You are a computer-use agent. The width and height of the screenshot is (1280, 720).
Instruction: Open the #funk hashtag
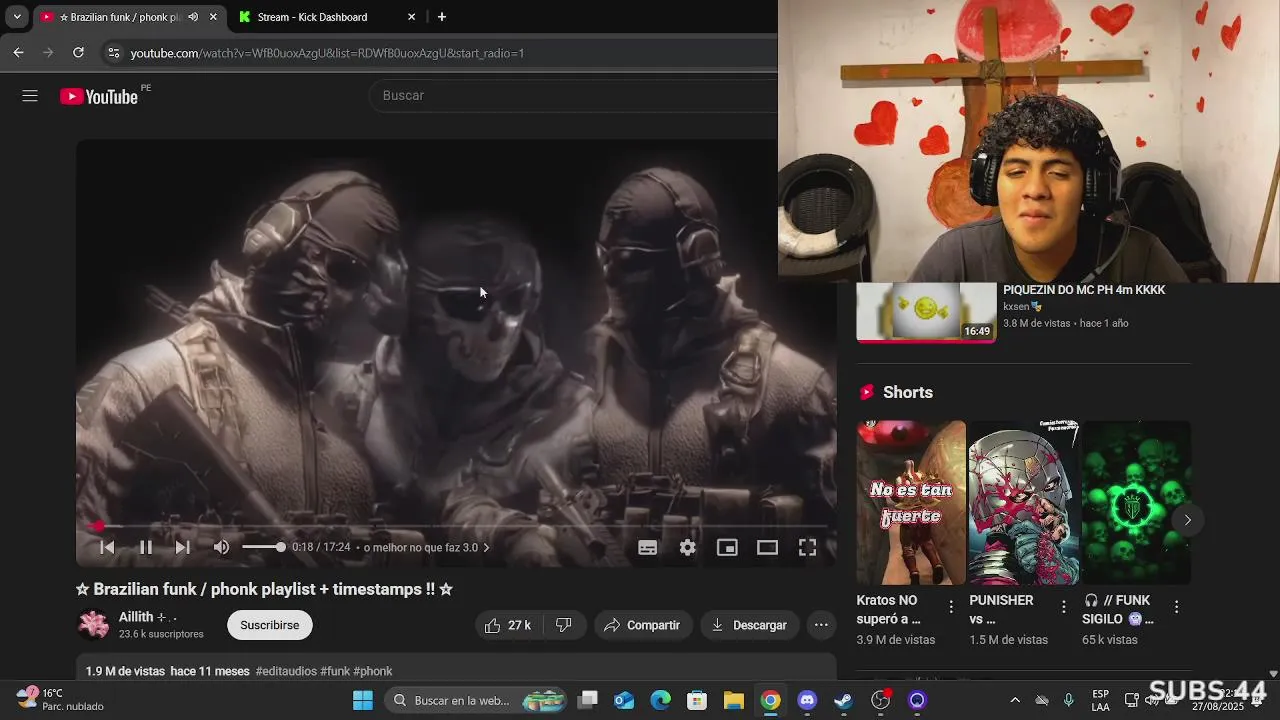click(x=335, y=671)
